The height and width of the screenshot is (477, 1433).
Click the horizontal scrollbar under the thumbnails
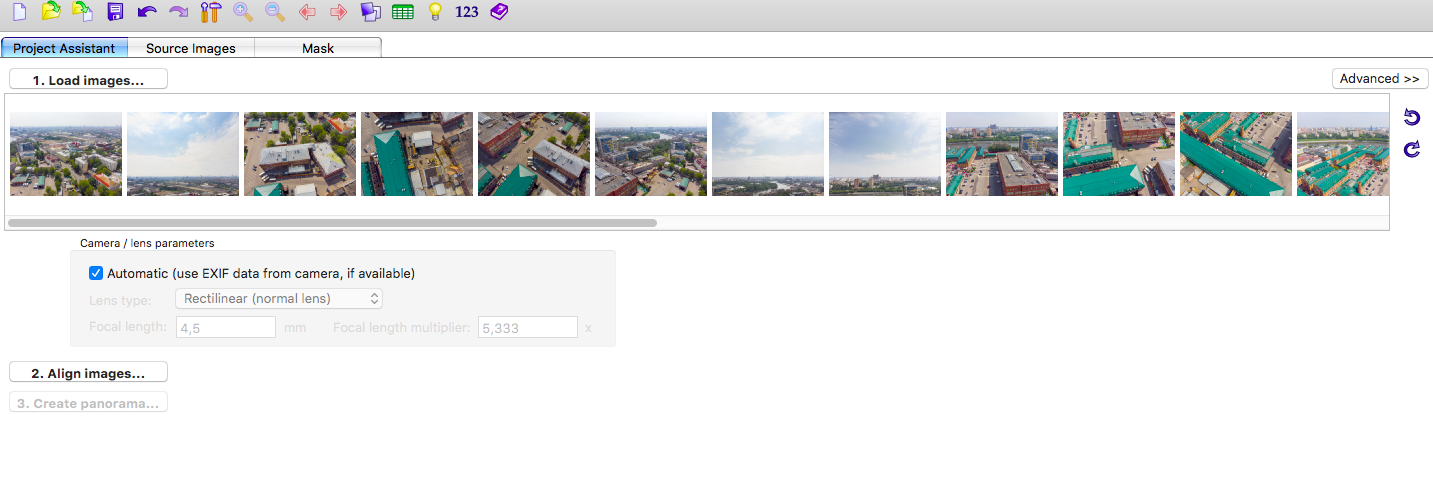[x=332, y=223]
